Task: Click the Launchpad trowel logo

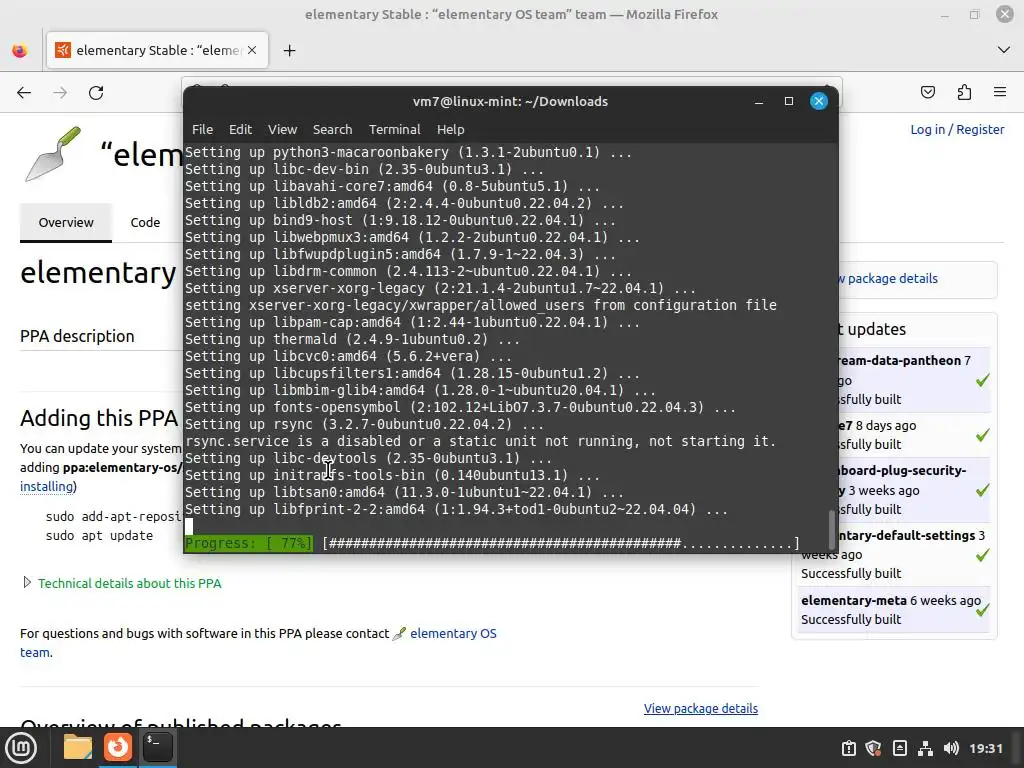Action: (x=53, y=154)
